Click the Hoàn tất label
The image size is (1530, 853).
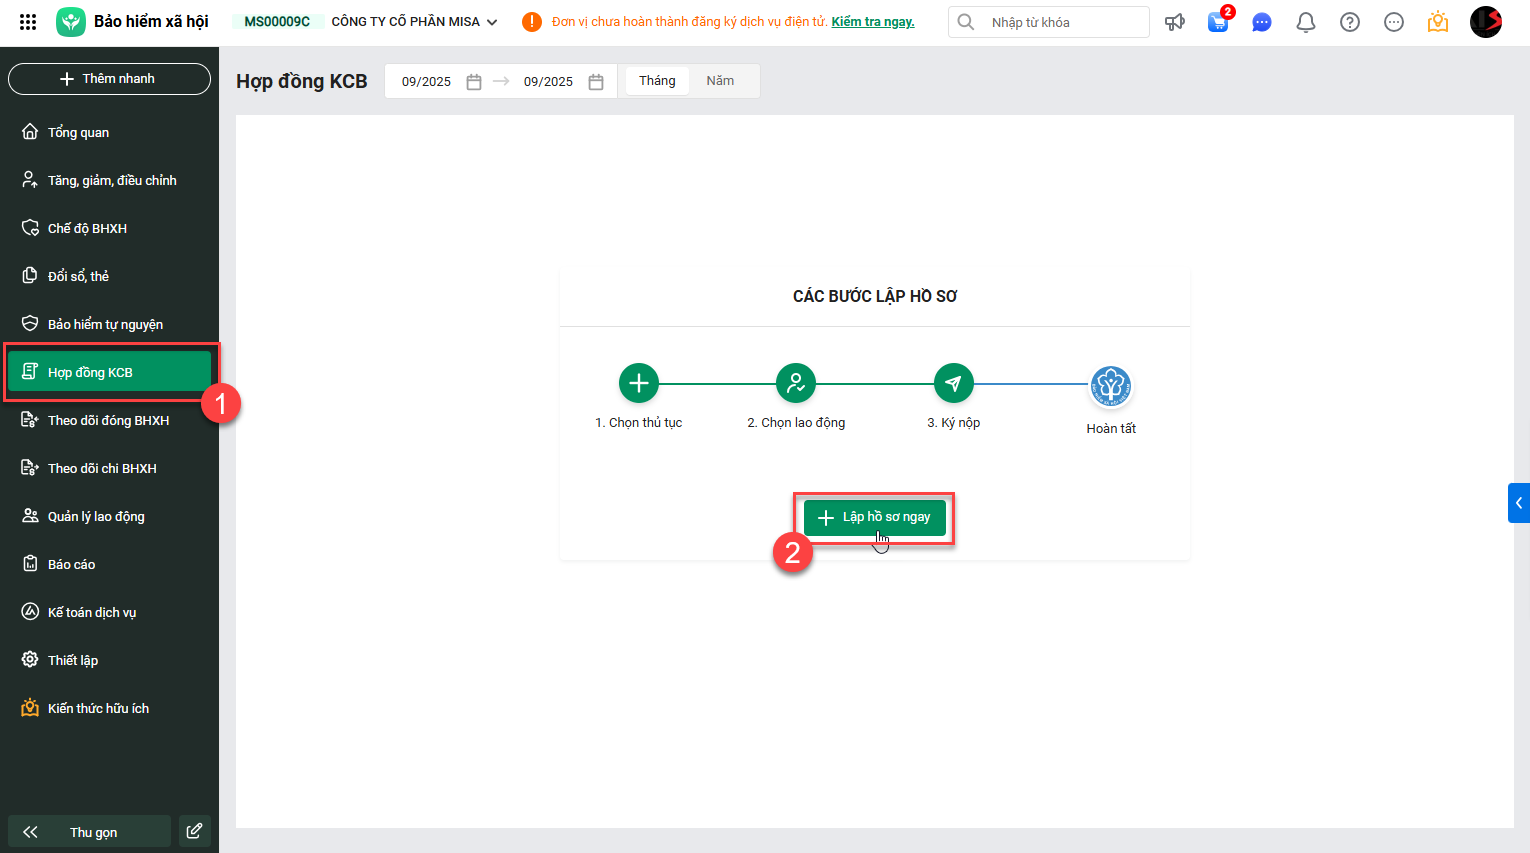coord(1111,429)
